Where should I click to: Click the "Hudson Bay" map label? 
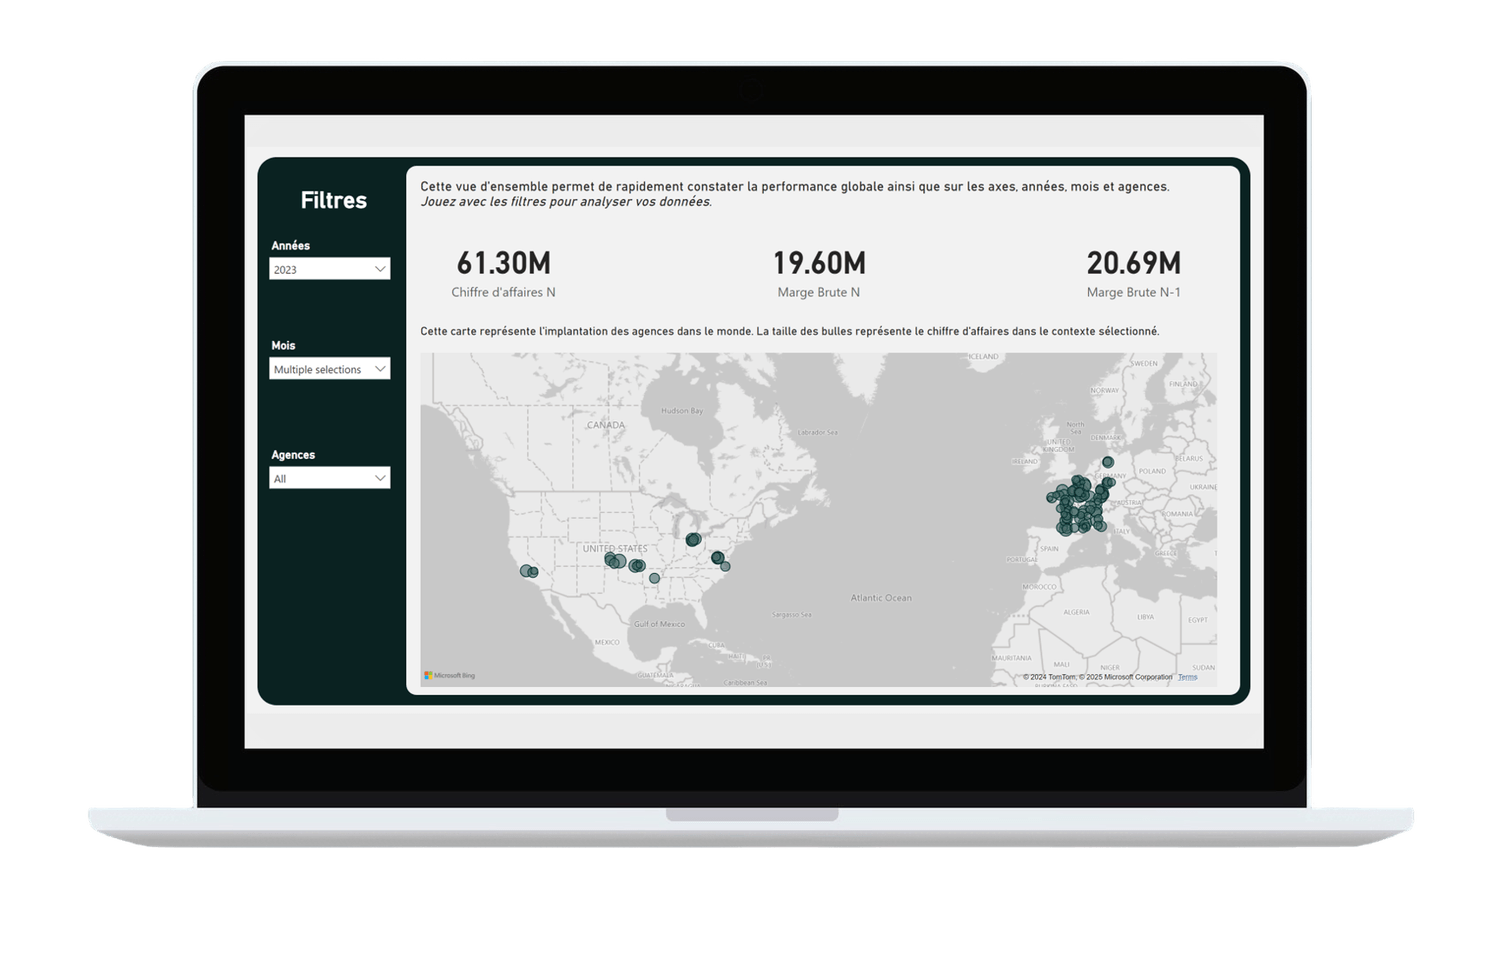point(682,411)
